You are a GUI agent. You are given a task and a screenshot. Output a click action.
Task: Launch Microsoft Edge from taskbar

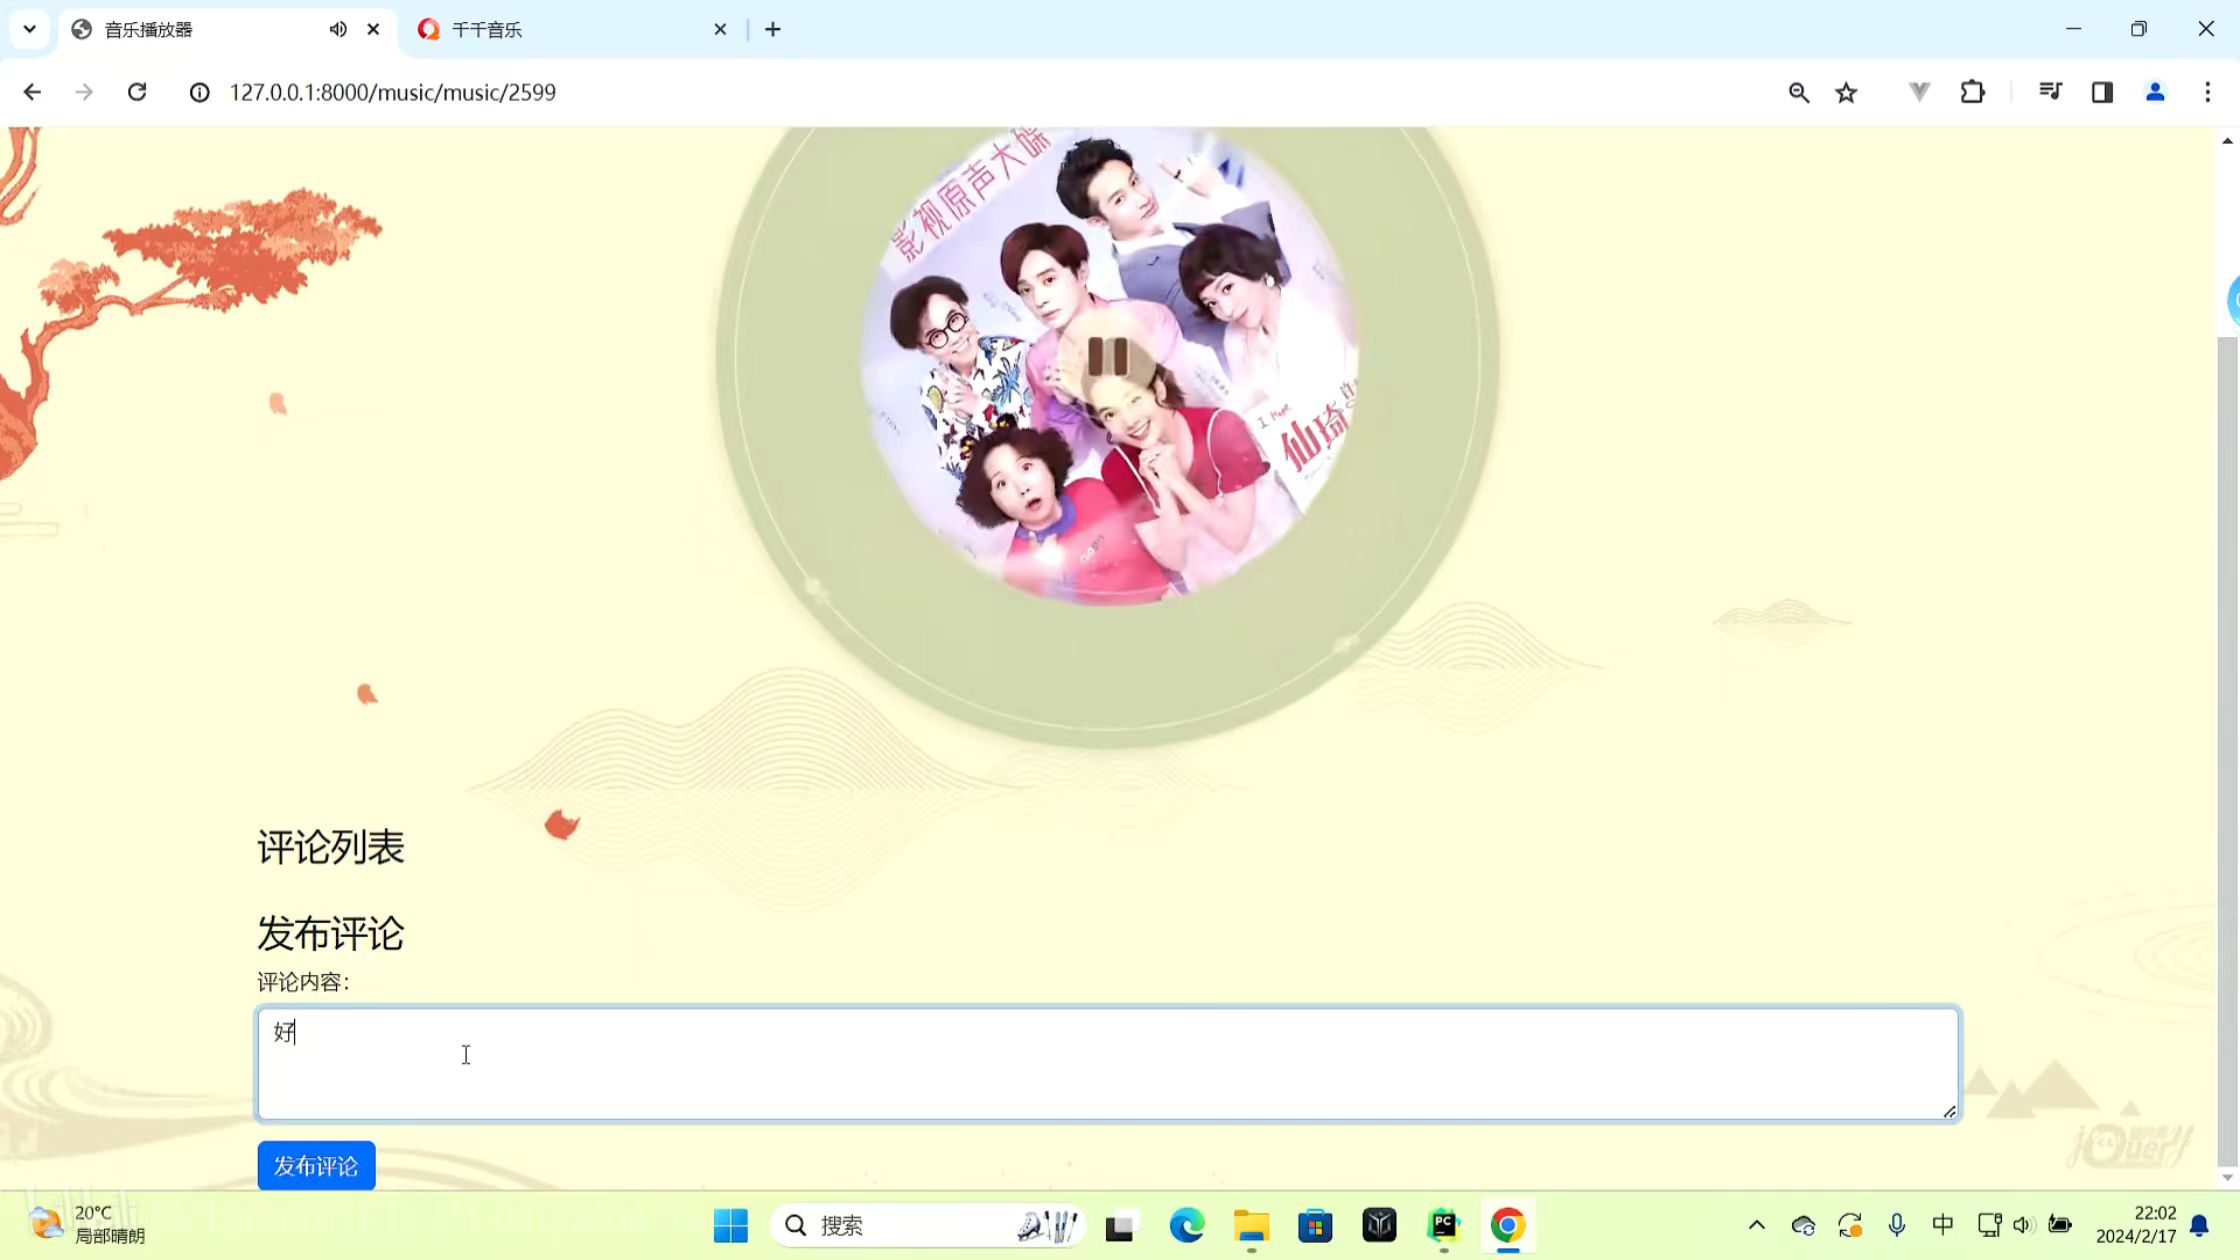1186,1225
